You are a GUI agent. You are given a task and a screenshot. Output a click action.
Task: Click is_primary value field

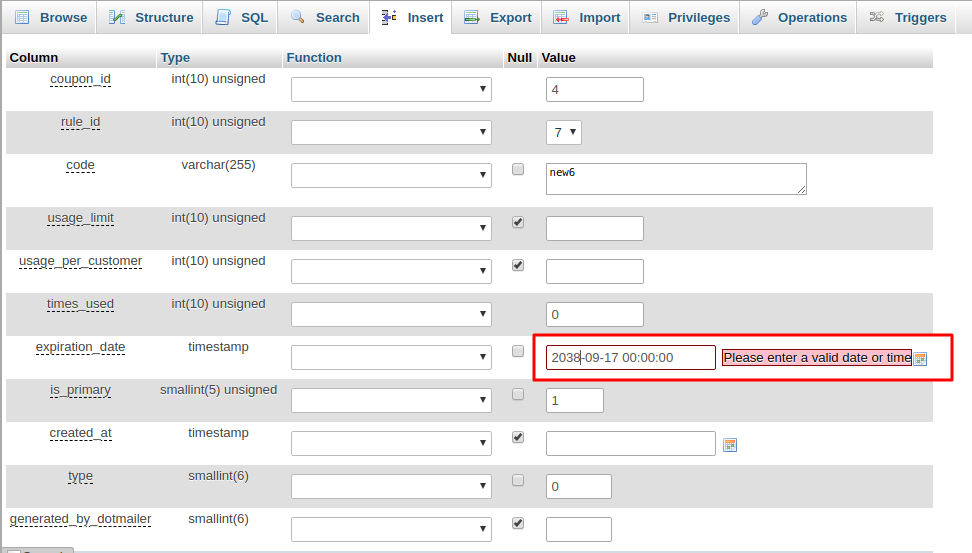575,400
